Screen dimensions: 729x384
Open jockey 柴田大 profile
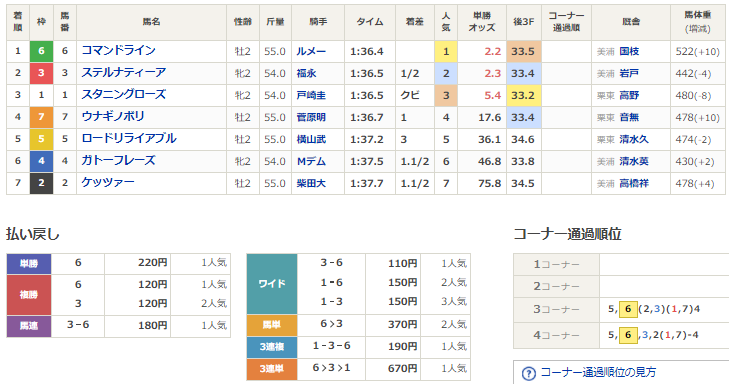pos(311,183)
